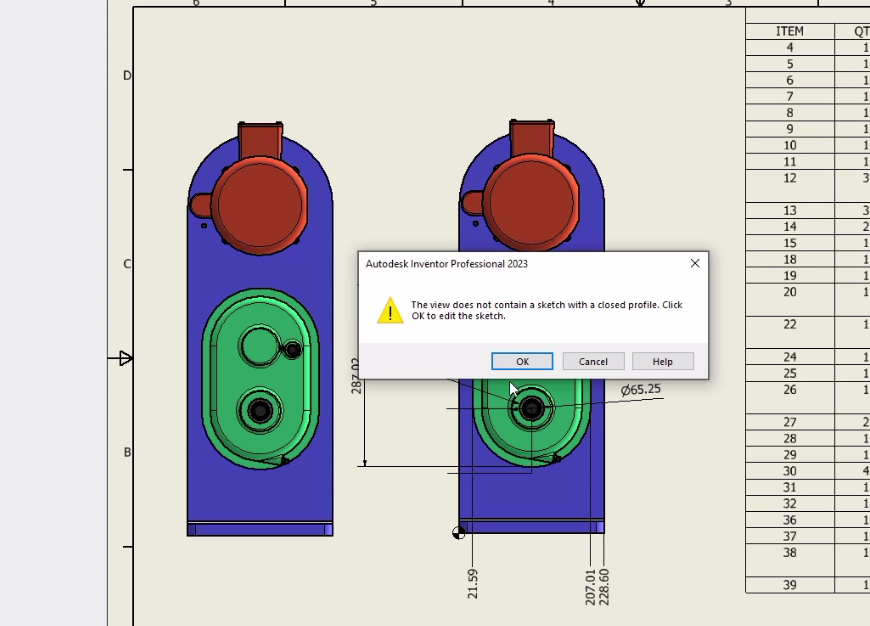870x626 pixels.
Task: Select the 21.59 dimension text
Action: click(472, 584)
